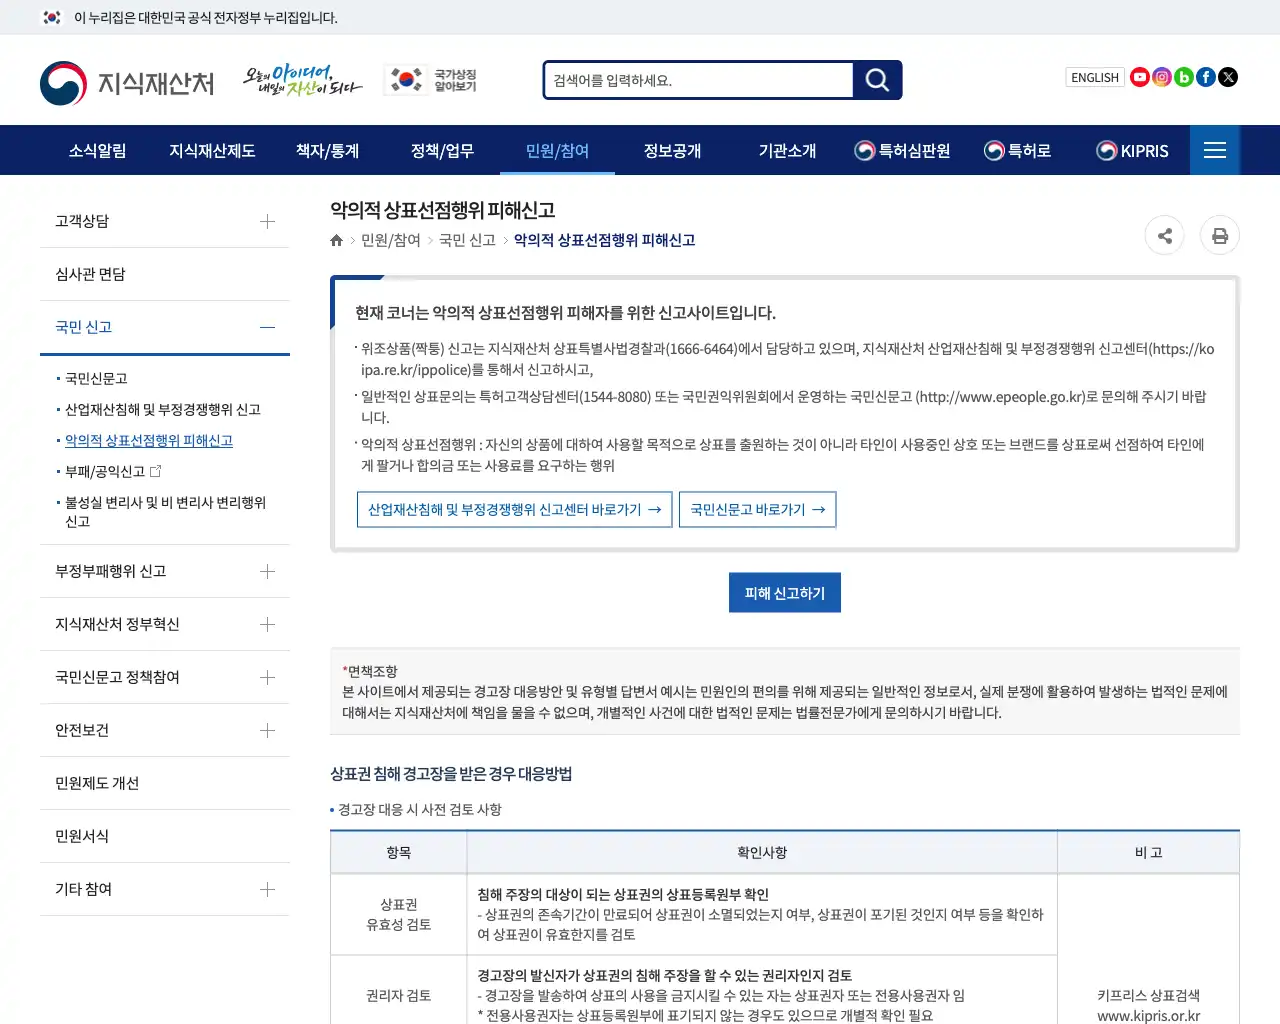This screenshot has width=1280, height=1024.
Task: Open 국민신문고 바로가기
Action: pos(757,509)
